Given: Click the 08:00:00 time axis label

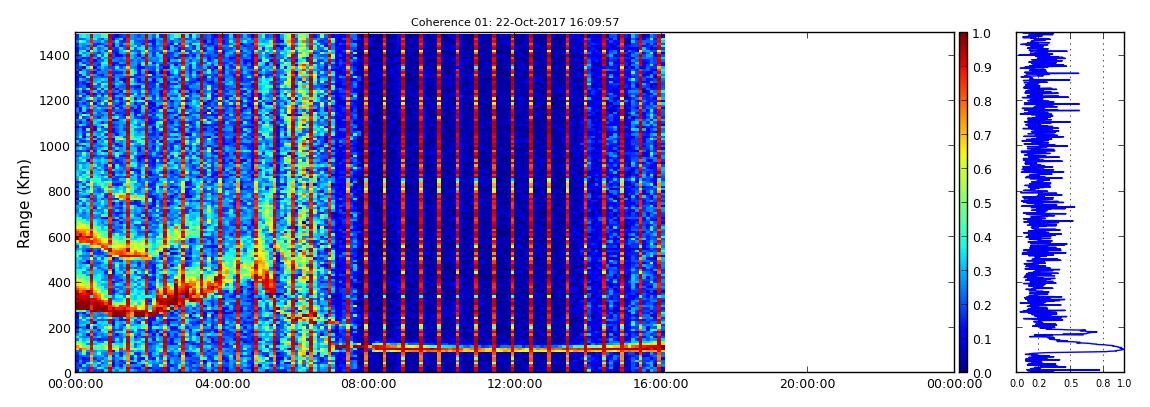Looking at the screenshot, I should [x=368, y=384].
